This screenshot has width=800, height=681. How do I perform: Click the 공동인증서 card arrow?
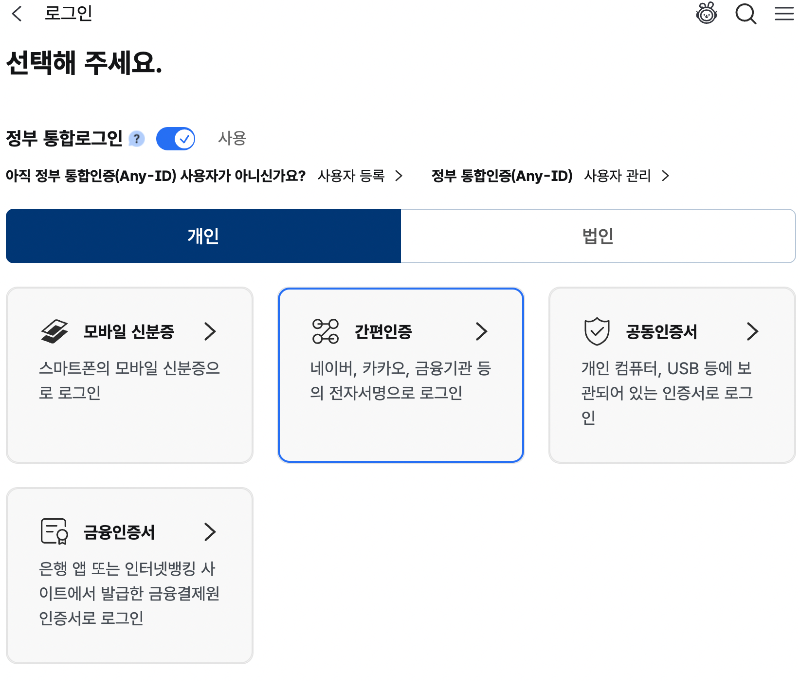coord(753,332)
